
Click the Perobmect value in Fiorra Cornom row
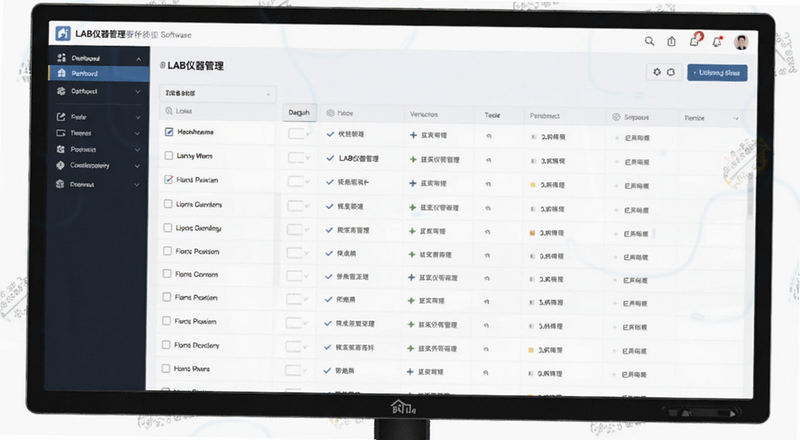point(552,280)
